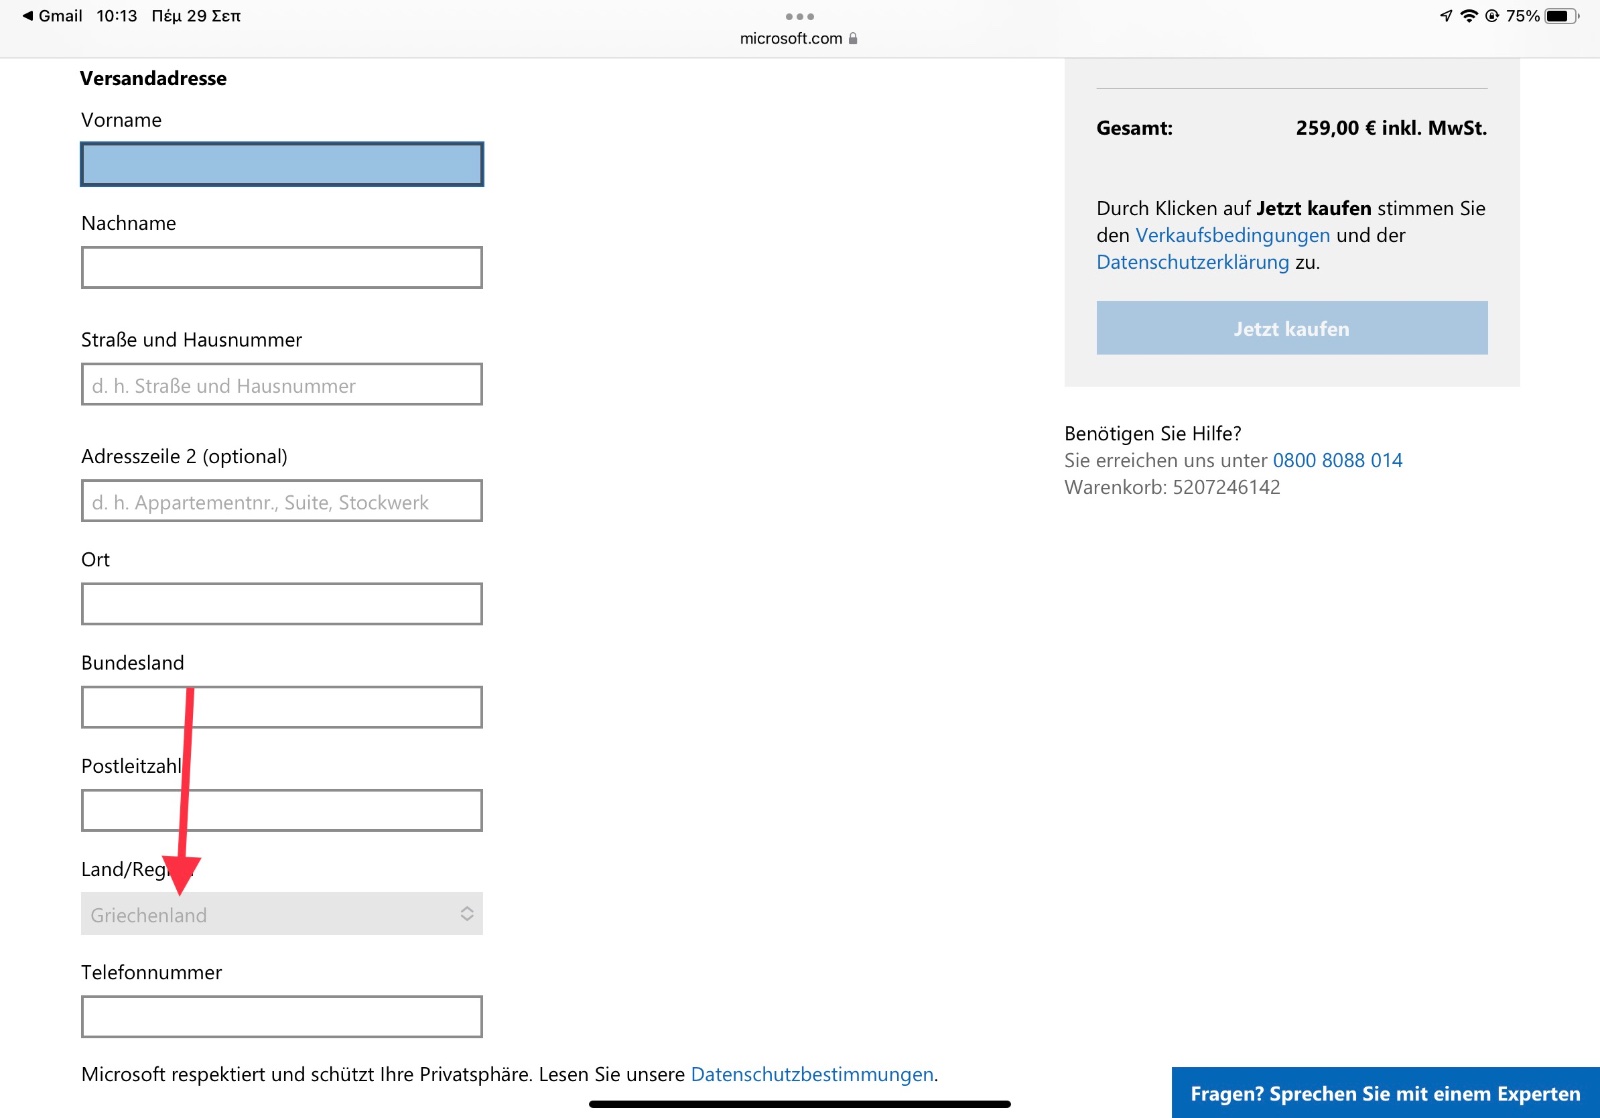Open the three-dot multitasking menu
The image size is (1600, 1118).
[800, 16]
